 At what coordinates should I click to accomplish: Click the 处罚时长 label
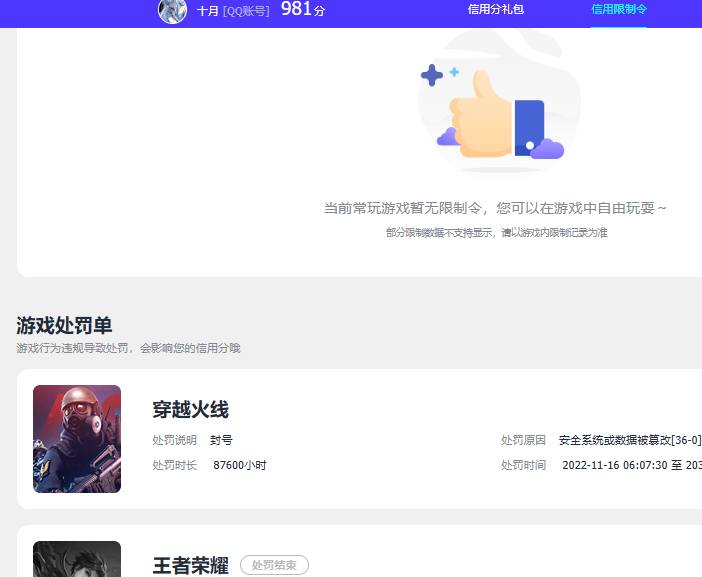175,466
